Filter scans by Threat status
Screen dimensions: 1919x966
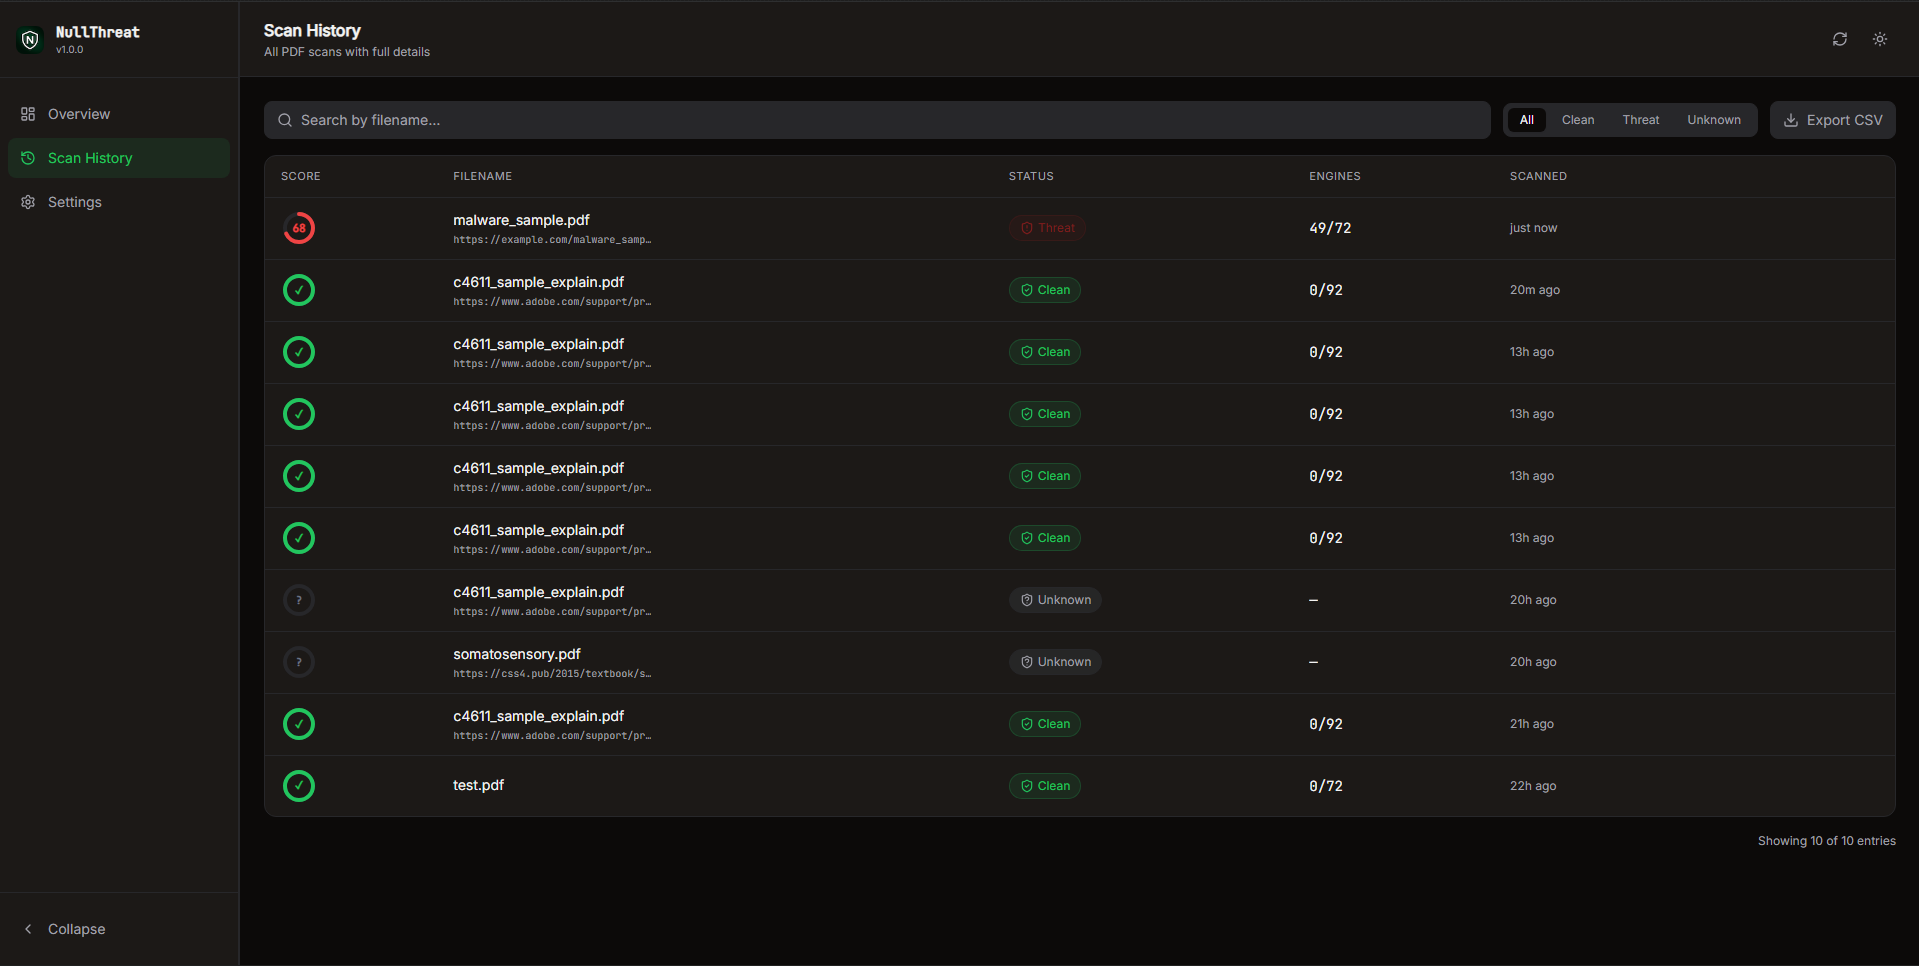(1640, 120)
